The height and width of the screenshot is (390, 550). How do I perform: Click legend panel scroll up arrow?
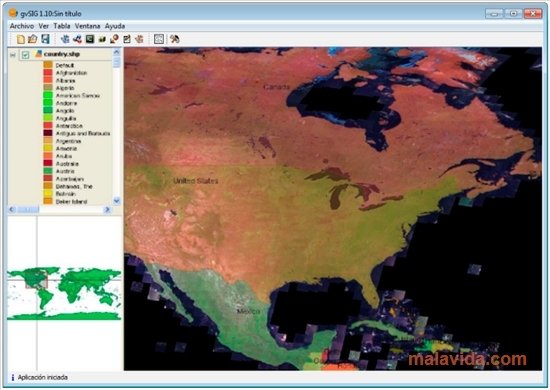click(x=116, y=52)
